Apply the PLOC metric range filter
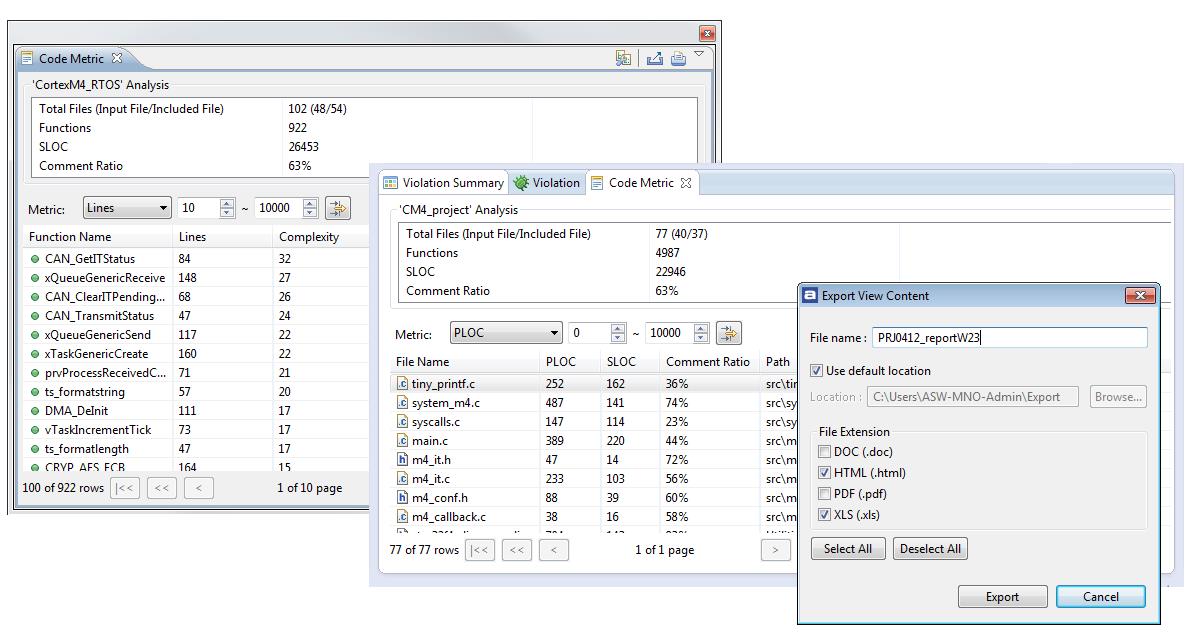Image resolution: width=1195 pixels, height=642 pixels. coord(728,333)
